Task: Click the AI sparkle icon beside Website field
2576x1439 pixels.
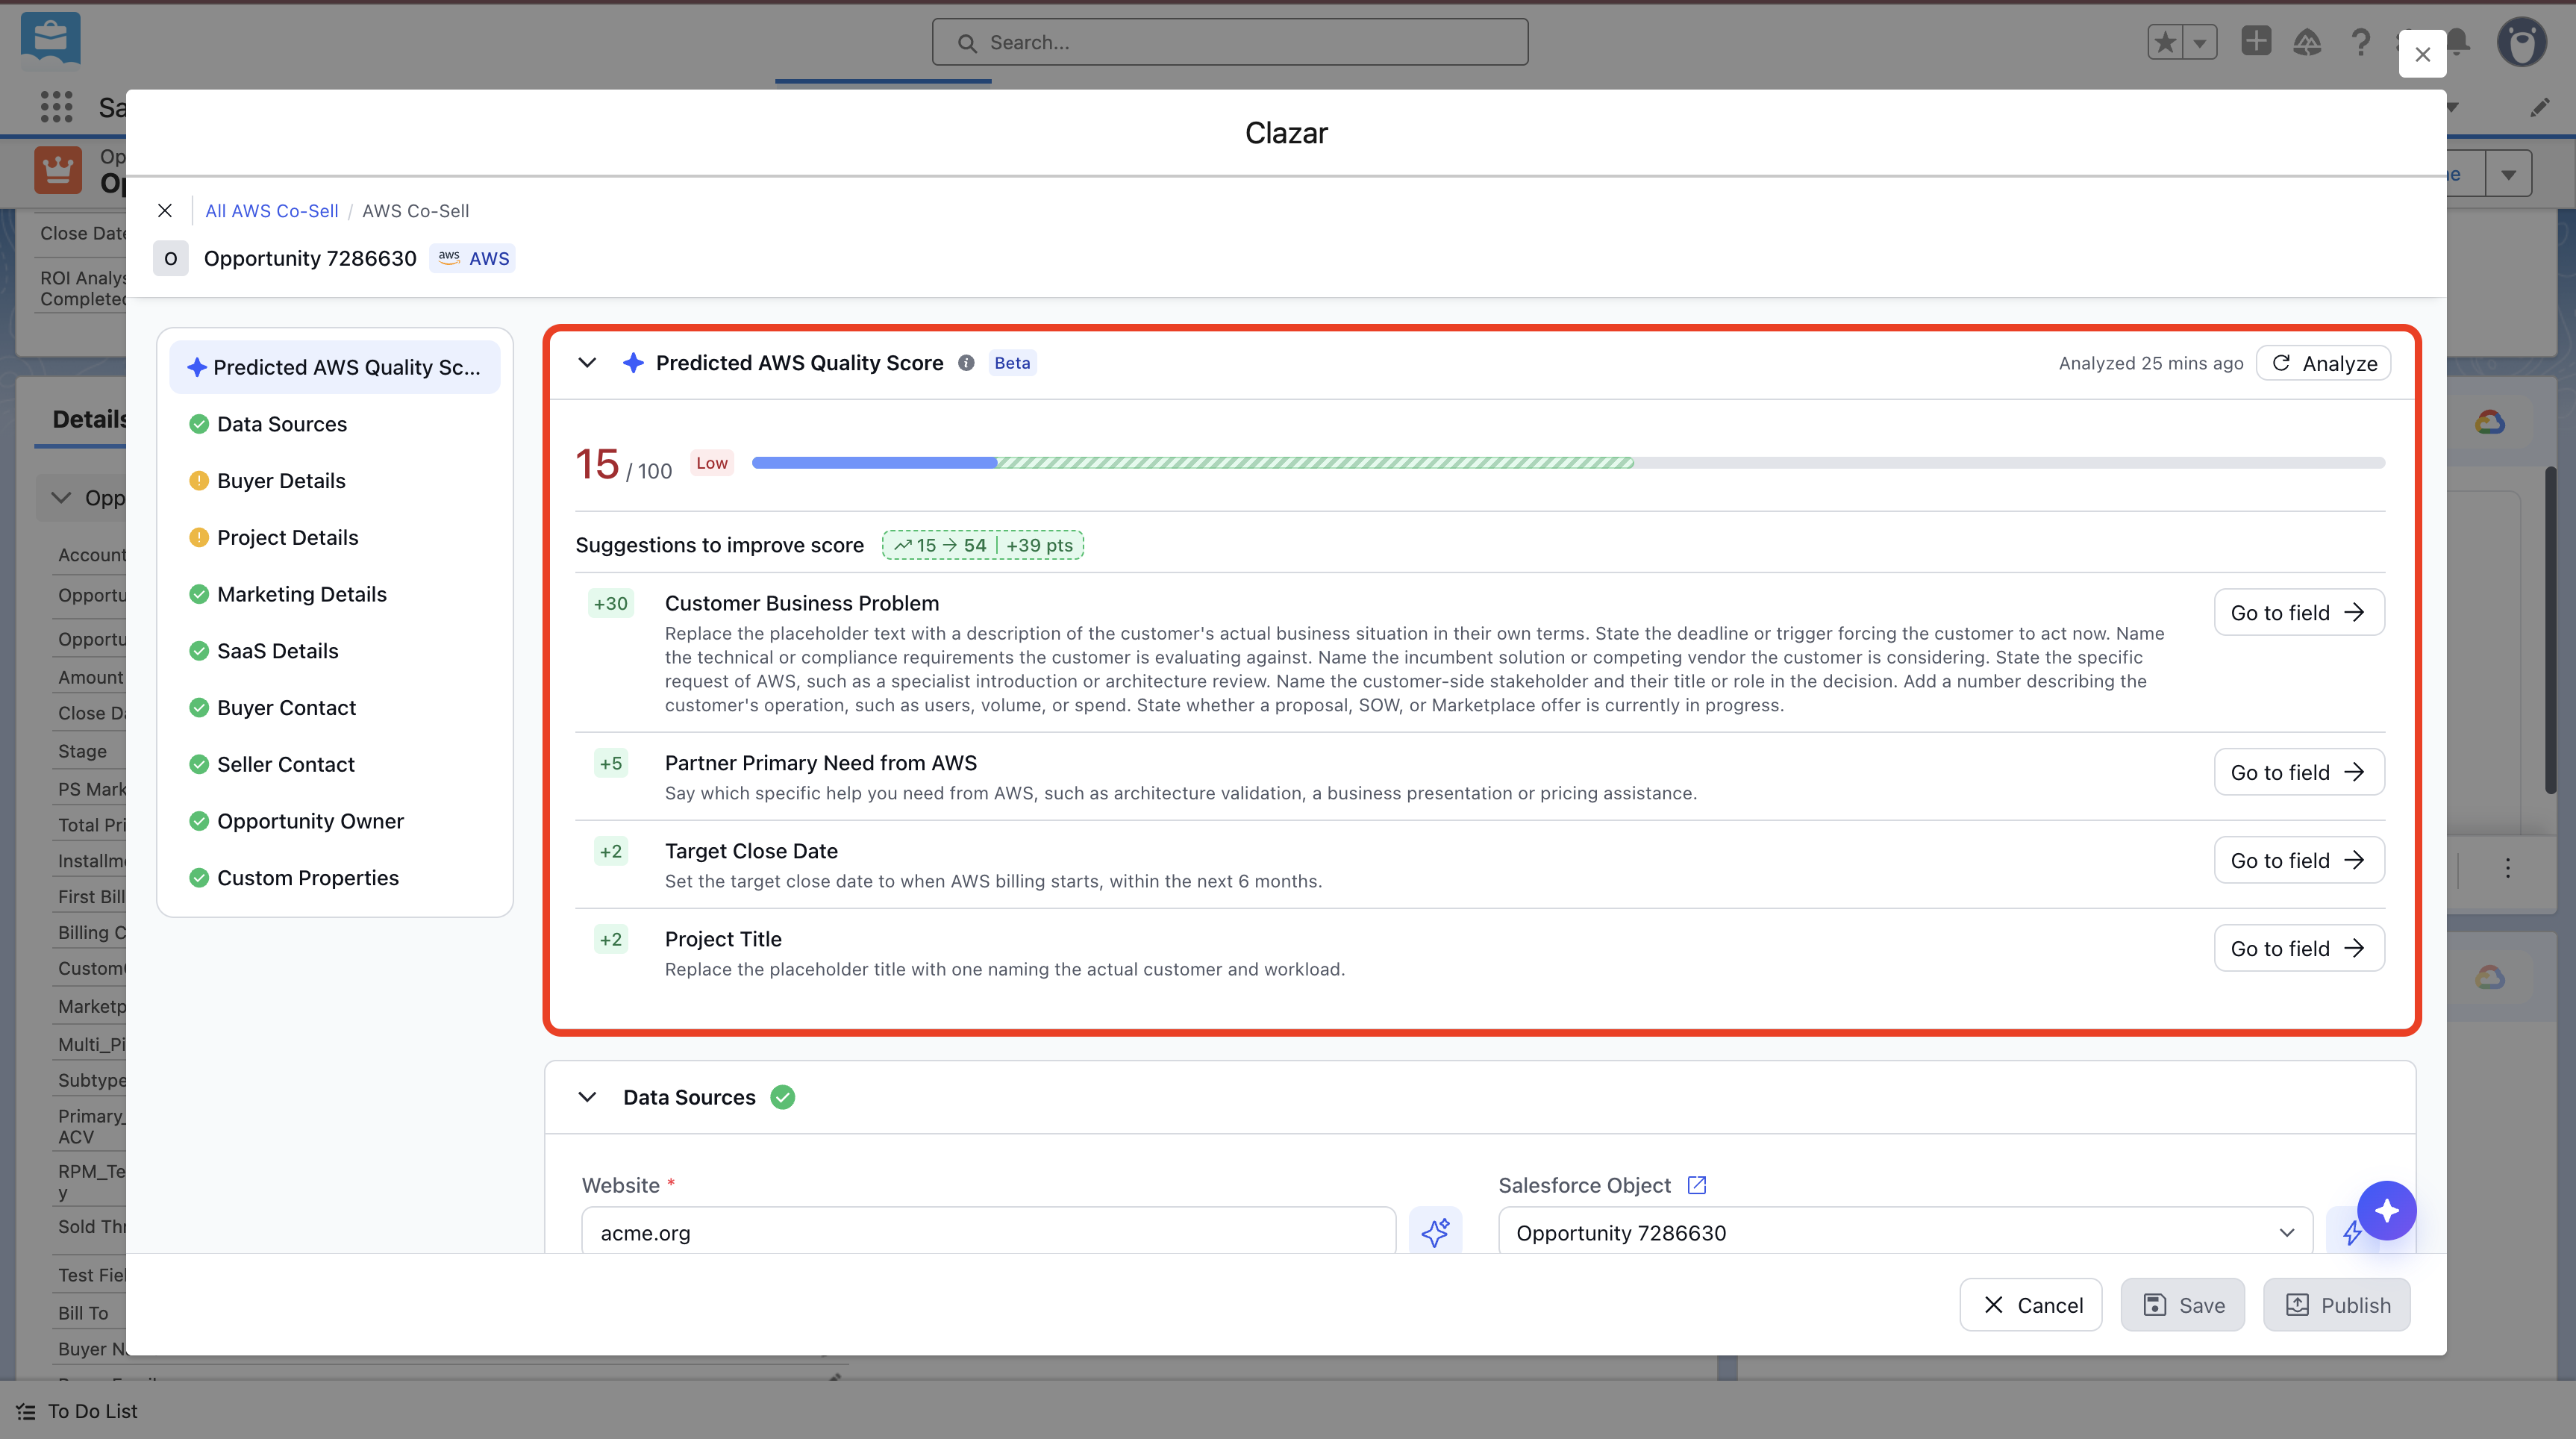Action: pyautogui.click(x=1435, y=1232)
